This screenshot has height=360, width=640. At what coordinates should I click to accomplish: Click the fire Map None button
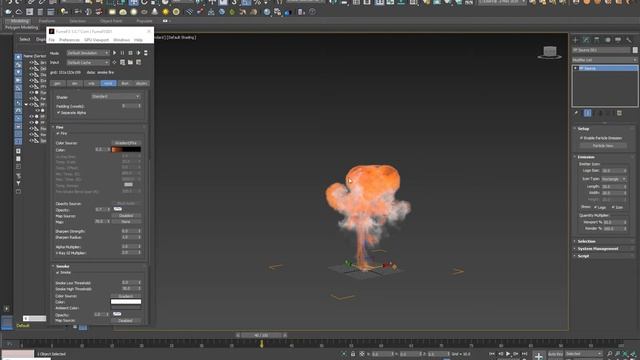pyautogui.click(x=126, y=222)
